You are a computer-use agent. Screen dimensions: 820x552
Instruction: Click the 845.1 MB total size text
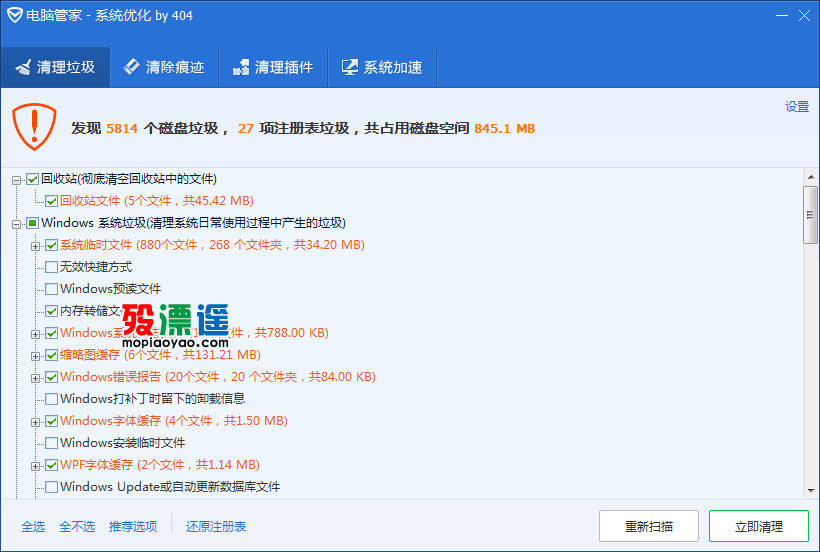(x=505, y=129)
